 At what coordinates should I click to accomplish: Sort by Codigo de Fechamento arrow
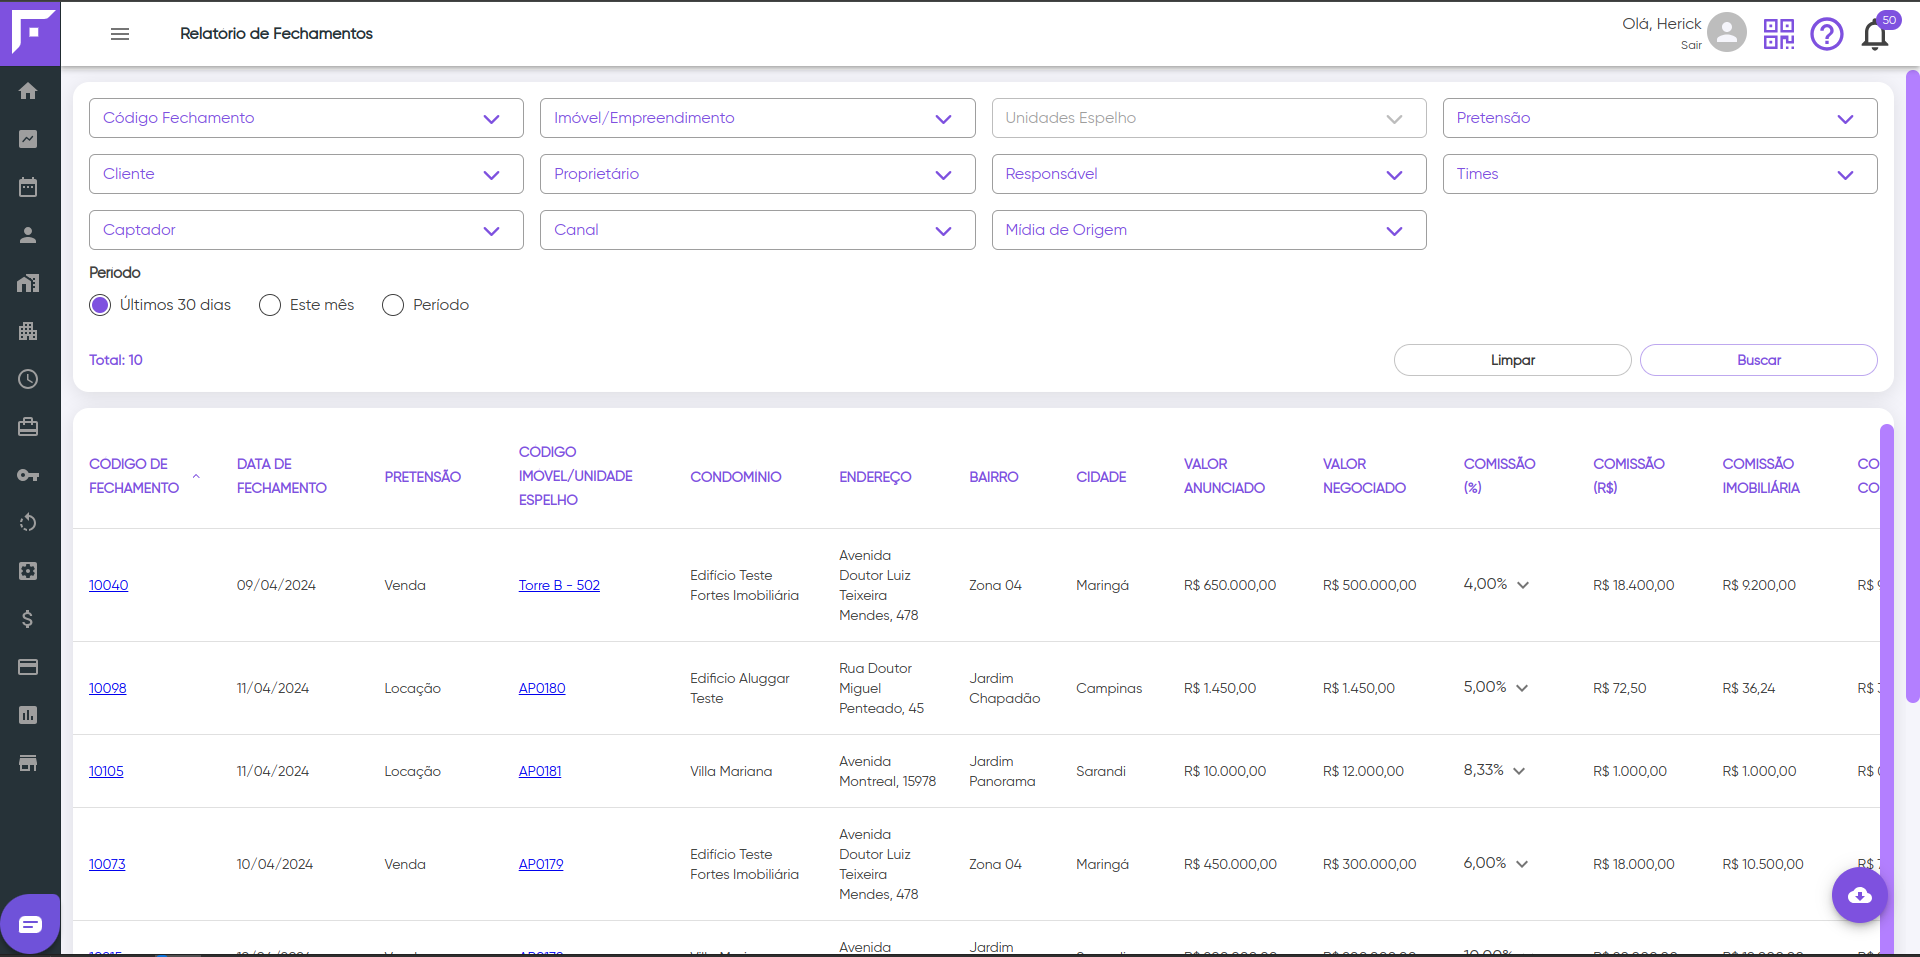[x=196, y=476]
